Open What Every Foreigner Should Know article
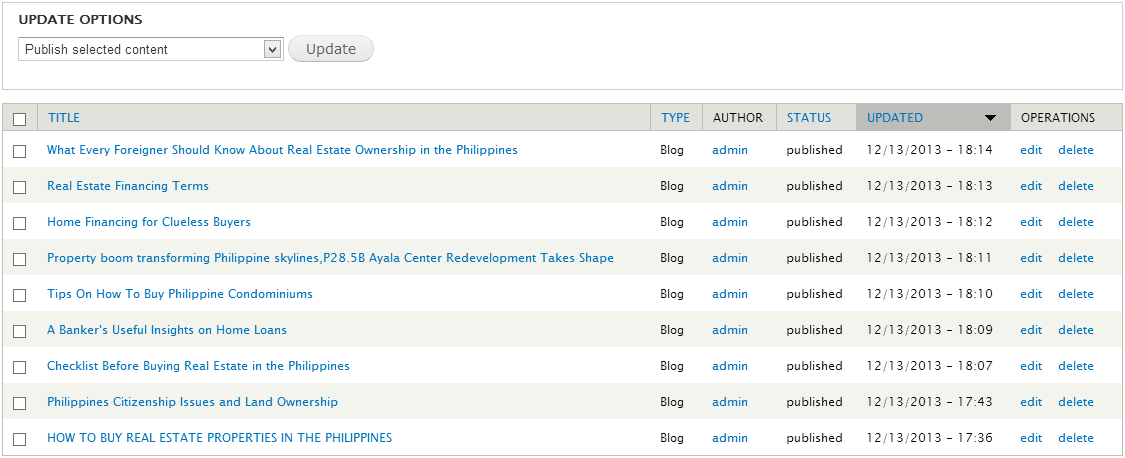This screenshot has height=458, width=1125. coord(282,150)
